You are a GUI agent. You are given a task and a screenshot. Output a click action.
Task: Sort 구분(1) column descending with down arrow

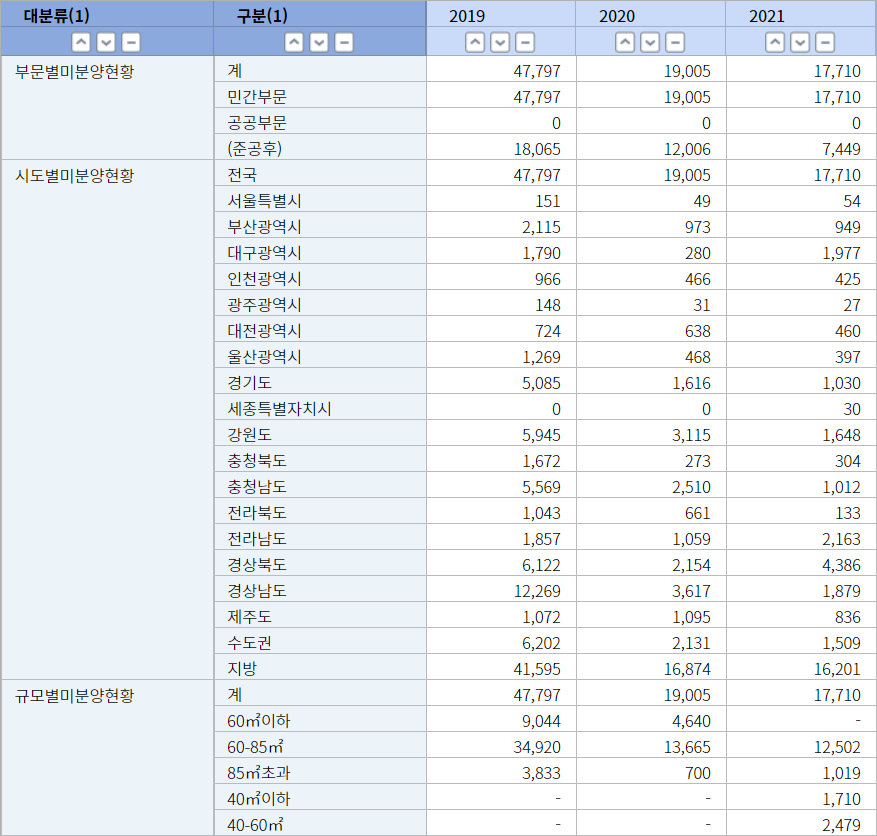coord(319,42)
